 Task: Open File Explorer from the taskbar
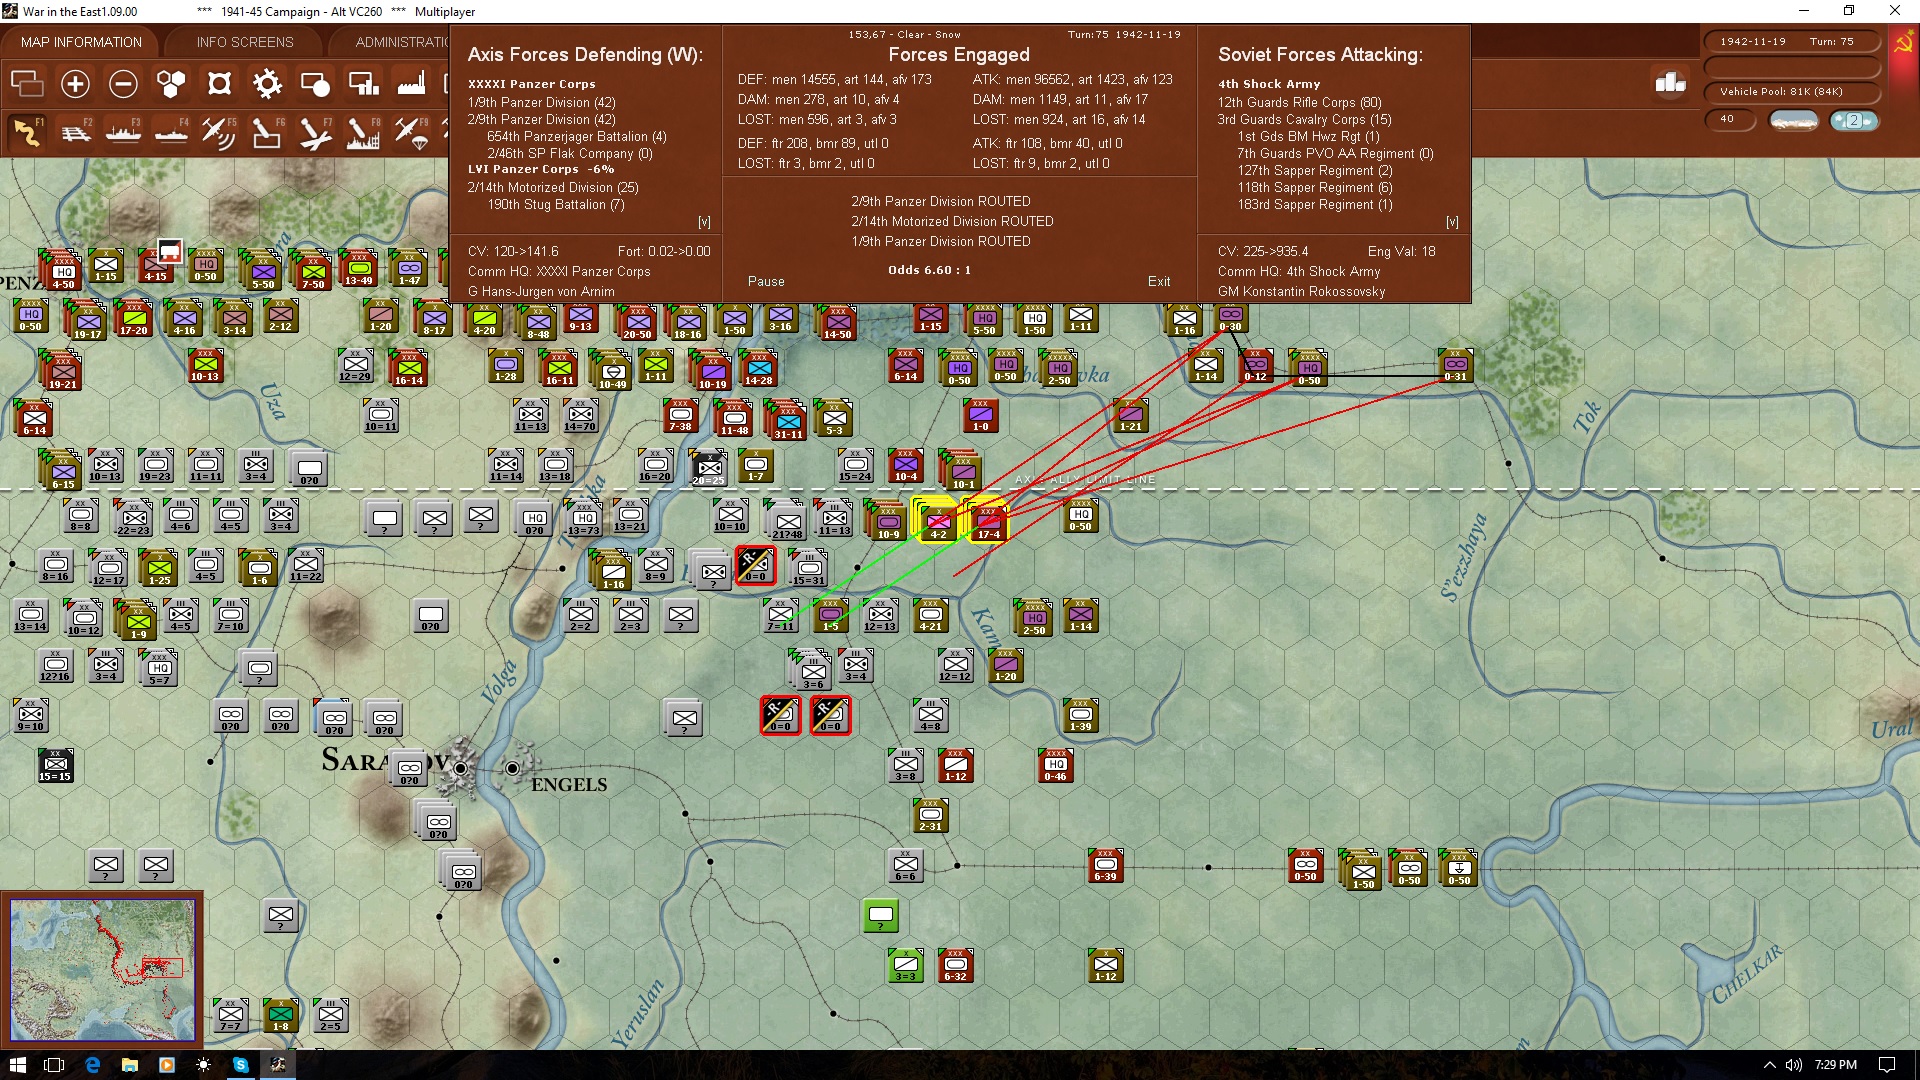pyautogui.click(x=130, y=1065)
